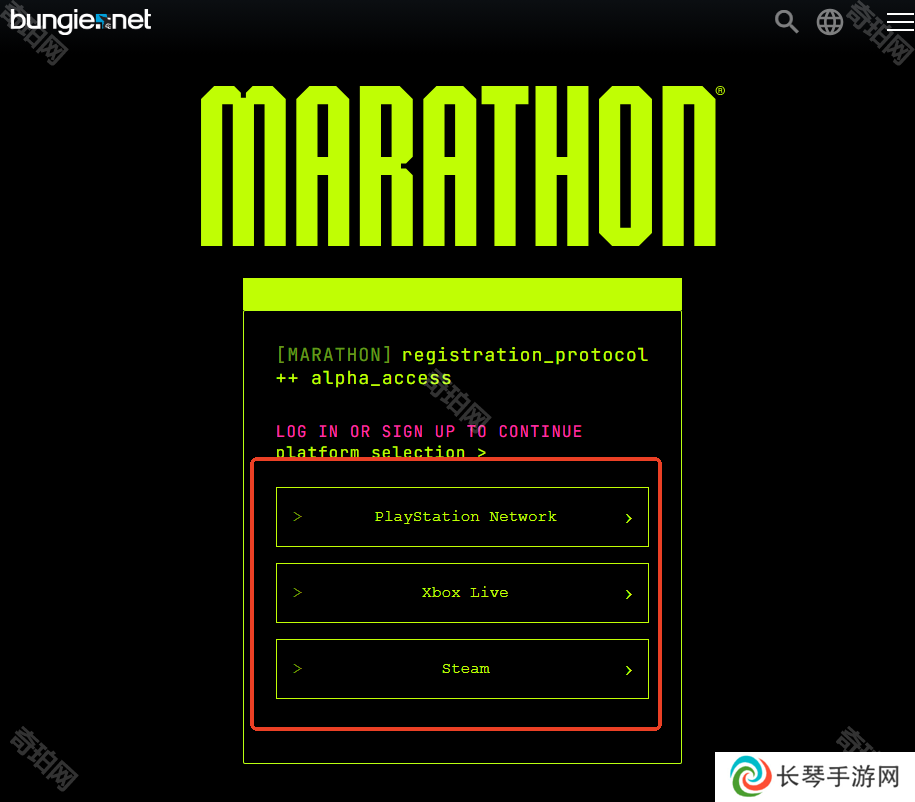Open the bungie.net home logo
915x802 pixels.
[x=81, y=20]
